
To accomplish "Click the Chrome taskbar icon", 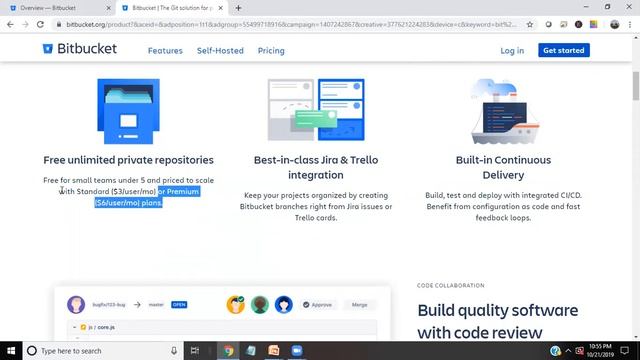I will [228, 351].
